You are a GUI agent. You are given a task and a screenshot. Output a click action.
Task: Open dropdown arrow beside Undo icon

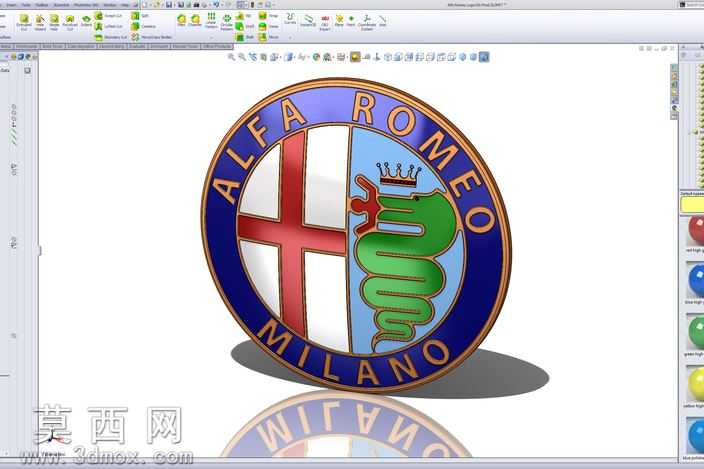[223, 5]
